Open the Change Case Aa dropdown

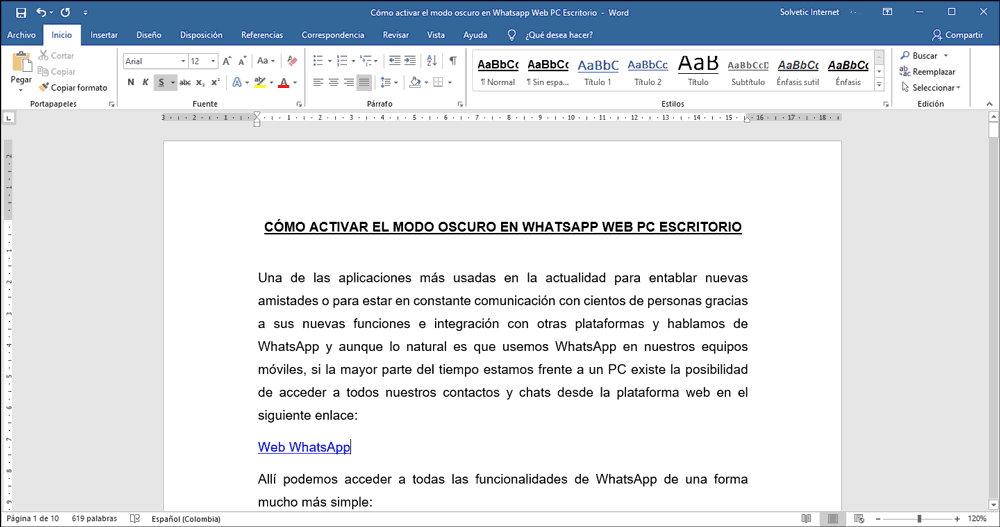click(x=265, y=61)
